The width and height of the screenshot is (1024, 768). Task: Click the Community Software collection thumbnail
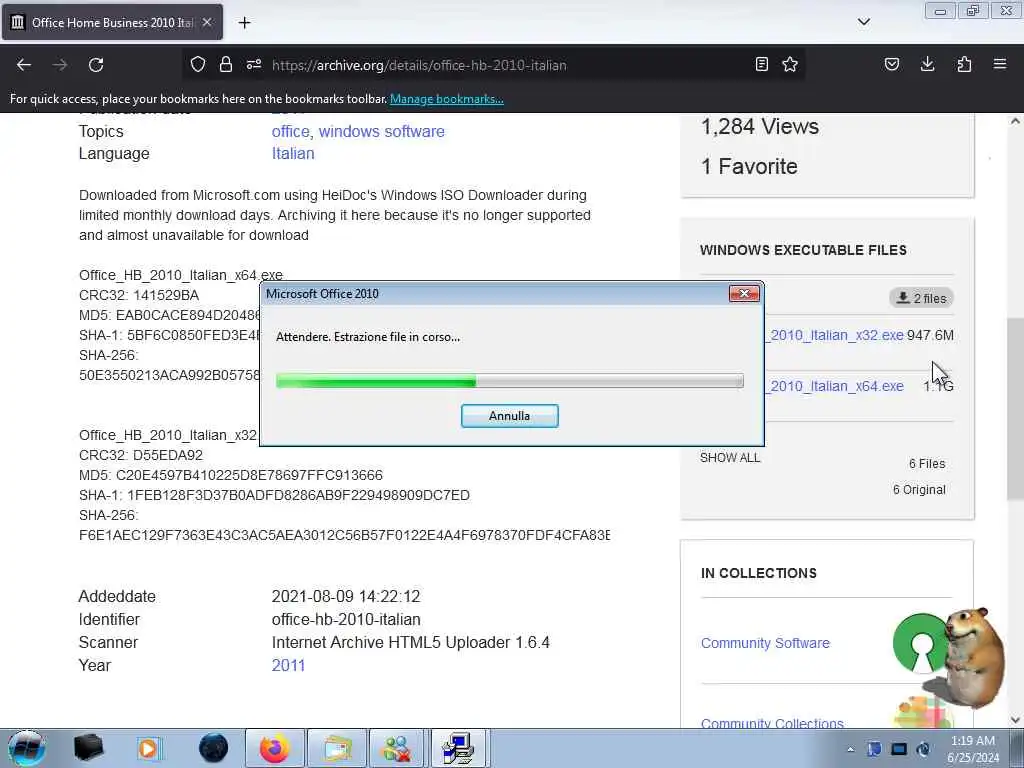[921, 643]
